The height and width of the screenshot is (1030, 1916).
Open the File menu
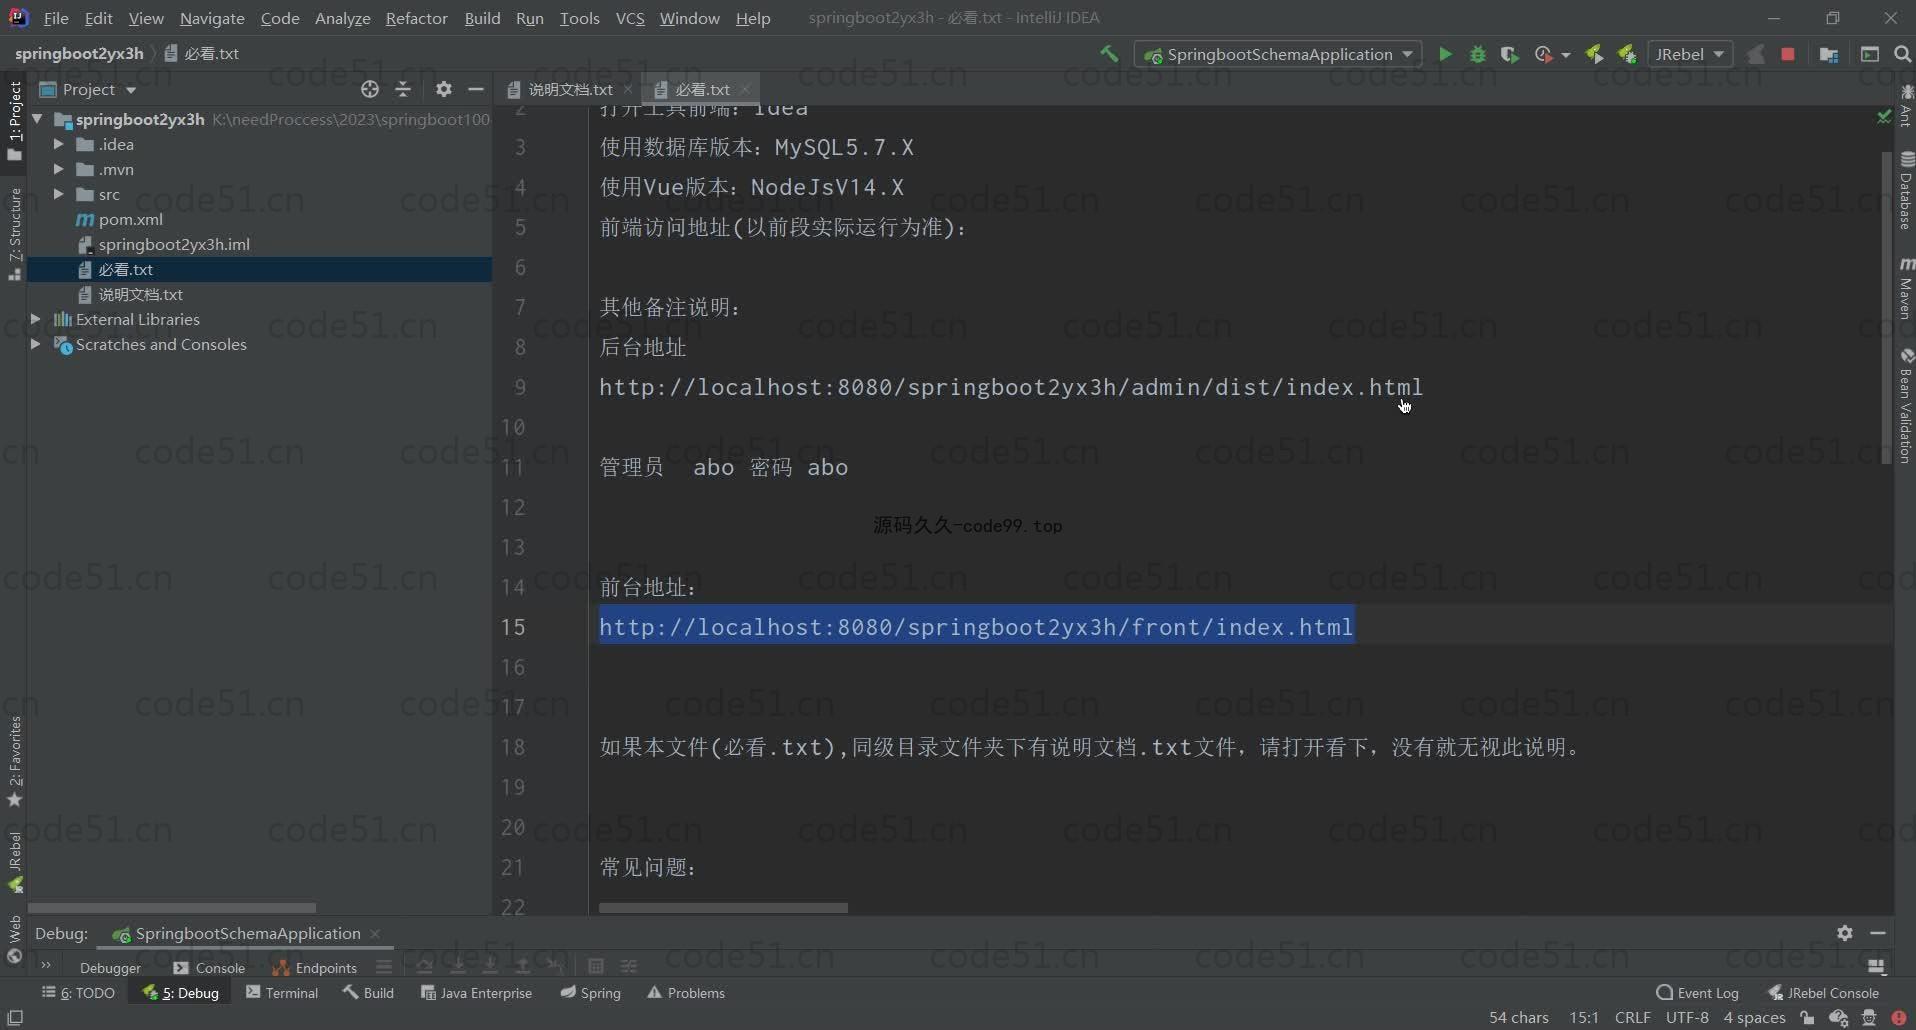pyautogui.click(x=56, y=18)
